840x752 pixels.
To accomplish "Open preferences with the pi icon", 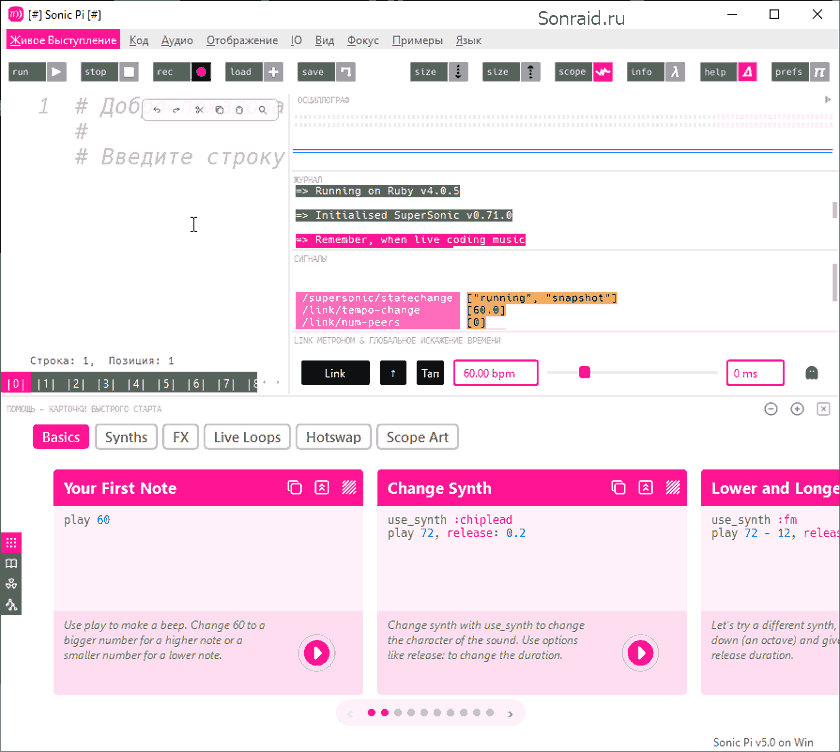I will [x=819, y=72].
